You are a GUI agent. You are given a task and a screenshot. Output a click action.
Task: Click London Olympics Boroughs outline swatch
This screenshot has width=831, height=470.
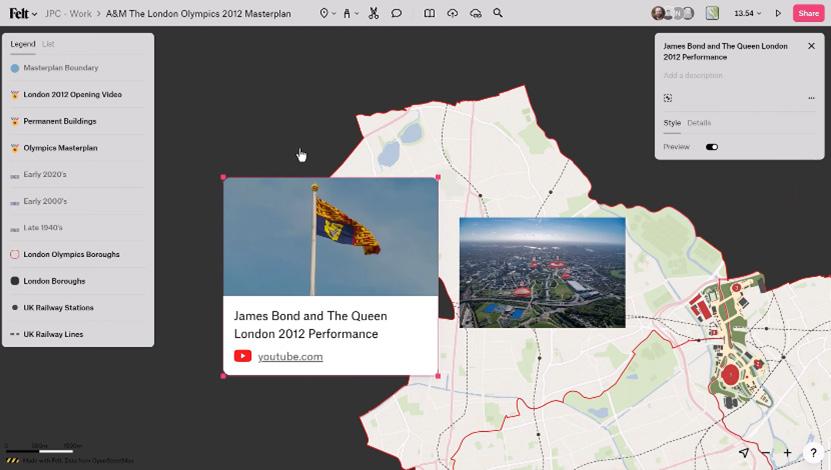click(x=15, y=254)
